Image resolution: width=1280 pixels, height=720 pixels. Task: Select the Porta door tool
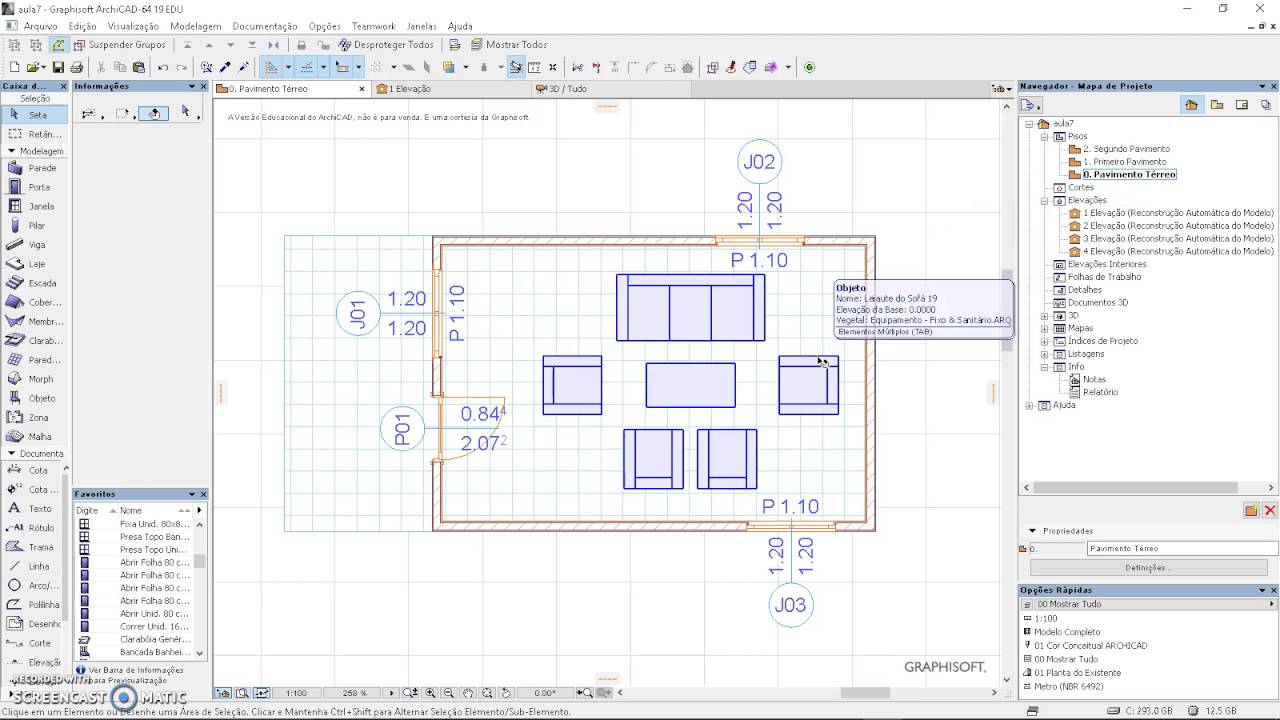[35, 187]
